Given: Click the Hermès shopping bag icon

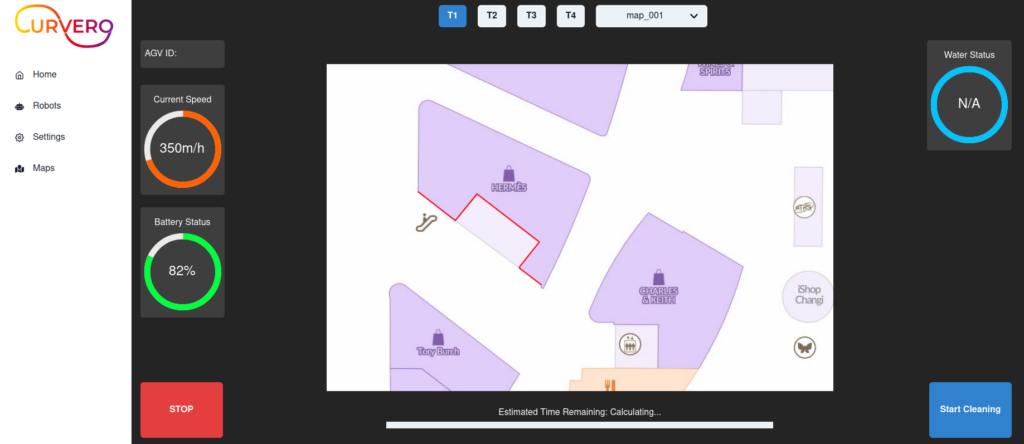Looking at the screenshot, I should (509, 172).
